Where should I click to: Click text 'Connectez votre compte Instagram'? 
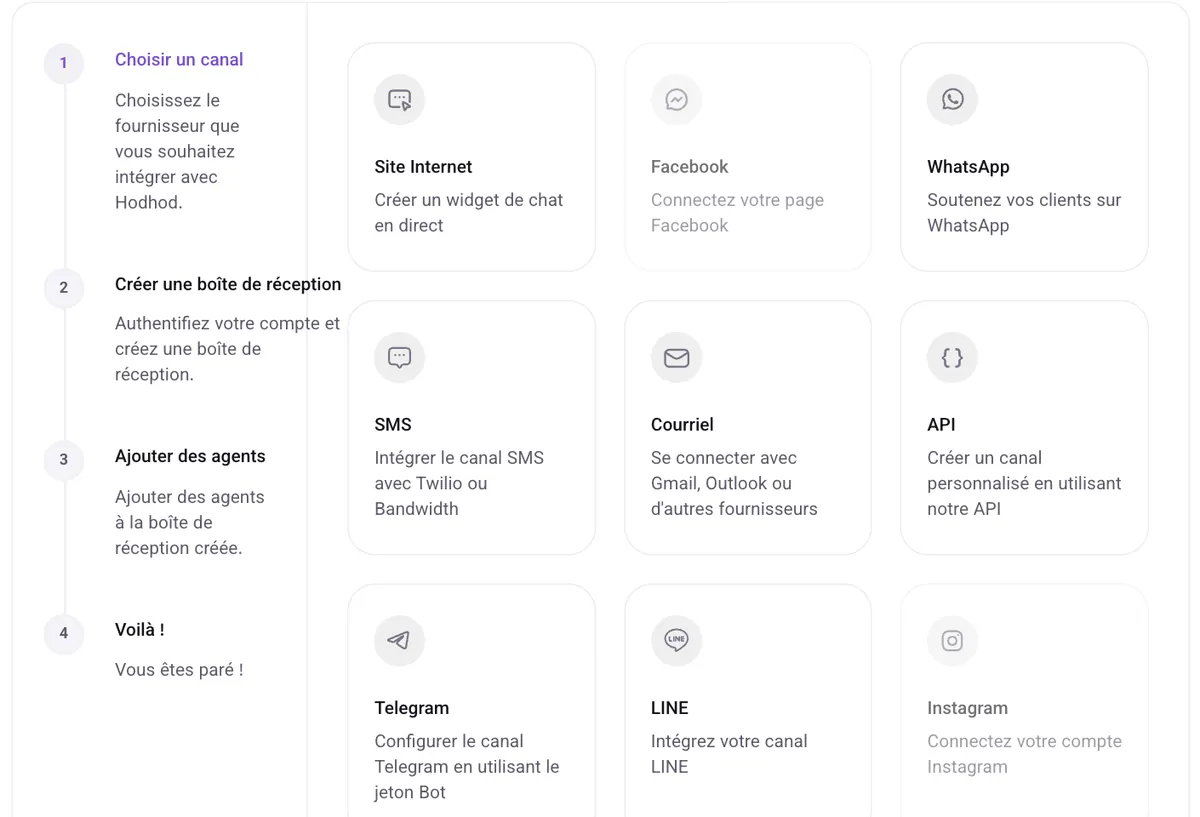click(1024, 754)
